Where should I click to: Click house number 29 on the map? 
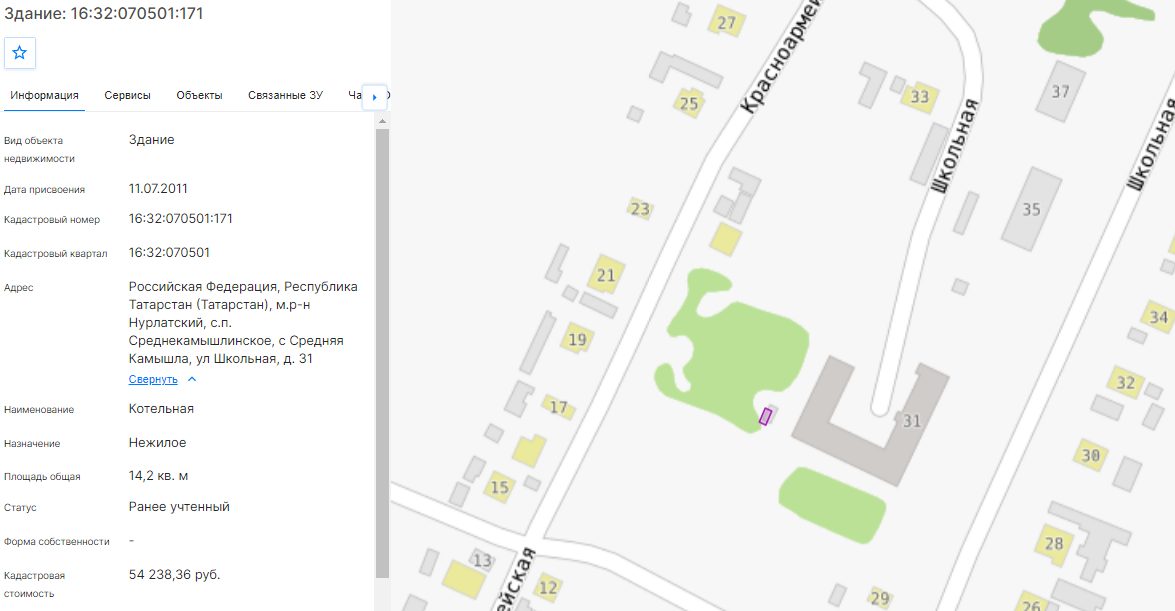tap(880, 598)
